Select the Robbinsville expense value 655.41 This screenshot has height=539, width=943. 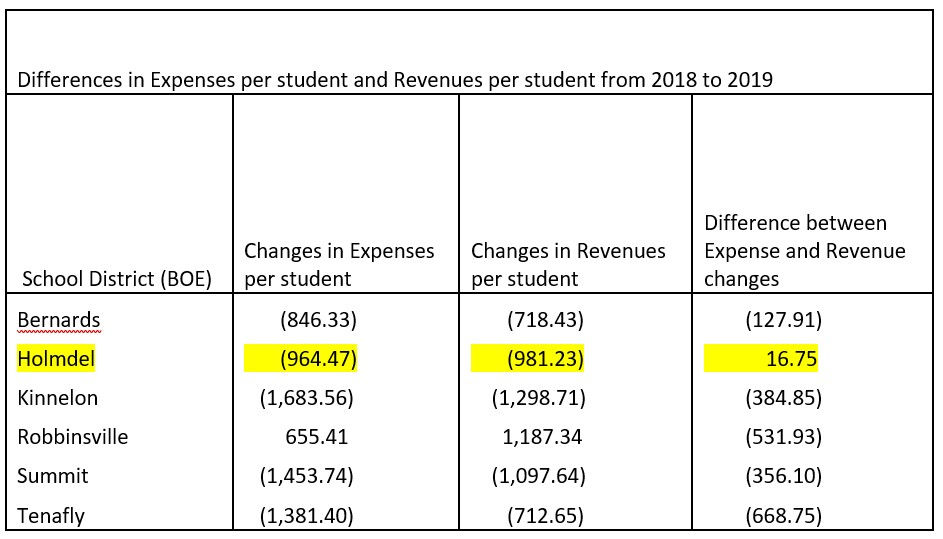pyautogui.click(x=317, y=437)
